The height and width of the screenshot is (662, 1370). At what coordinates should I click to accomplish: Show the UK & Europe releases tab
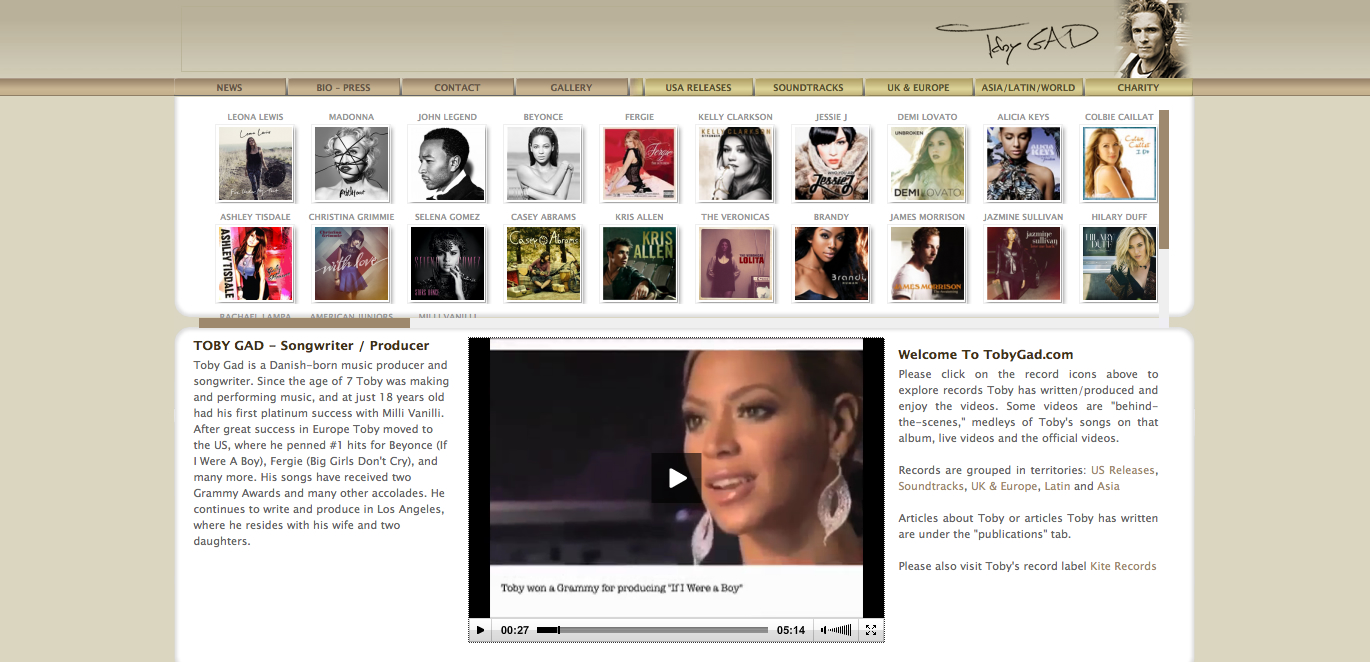[x=919, y=87]
